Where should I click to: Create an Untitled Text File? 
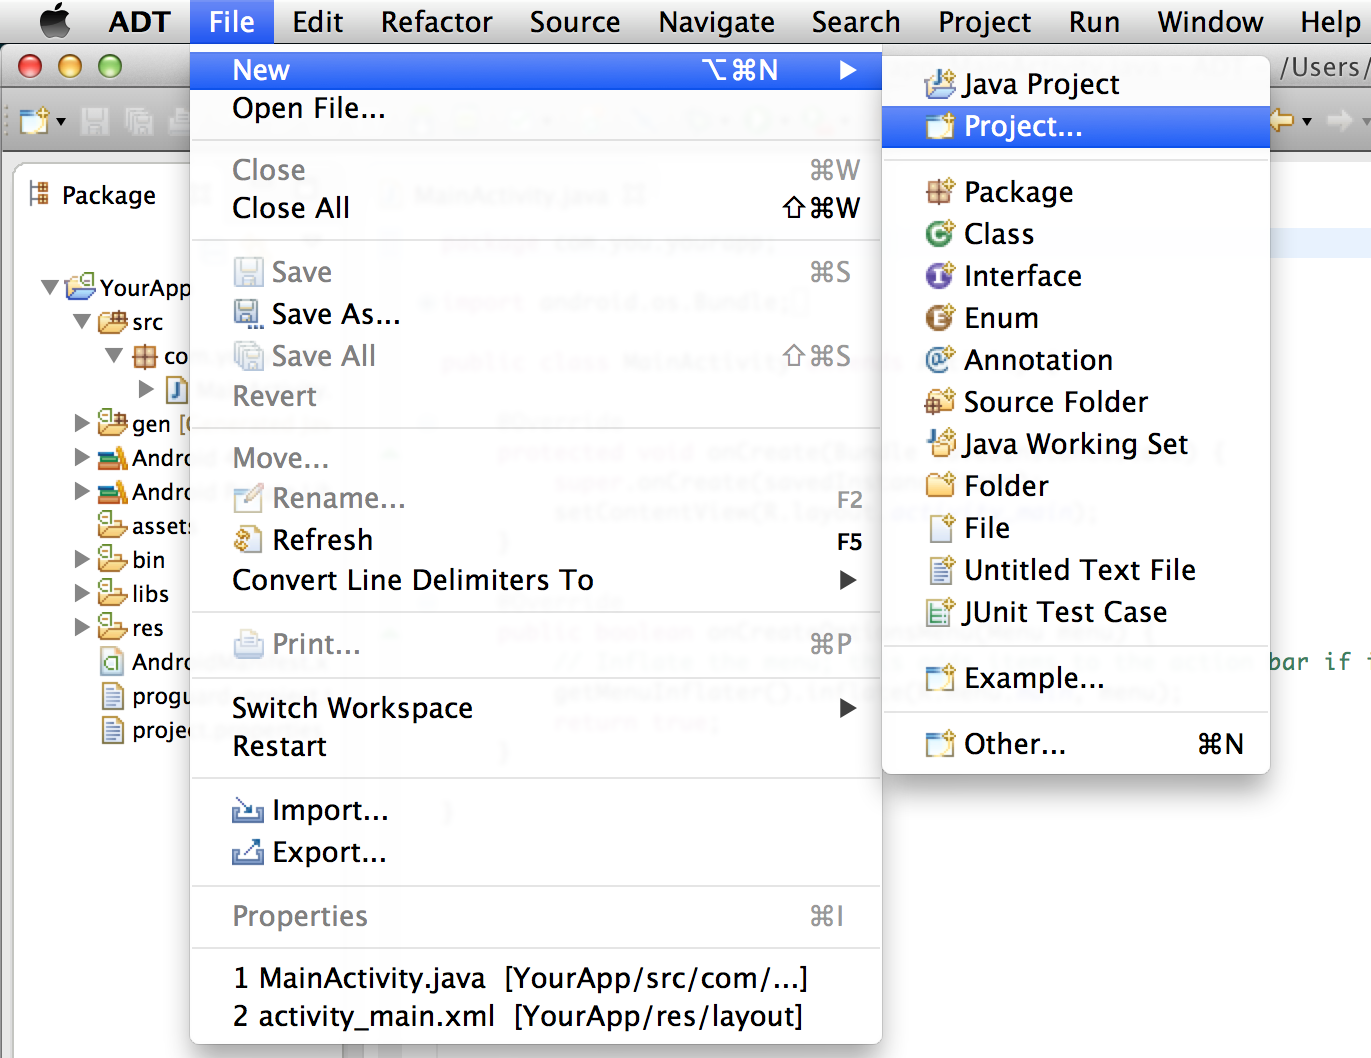tap(1076, 569)
